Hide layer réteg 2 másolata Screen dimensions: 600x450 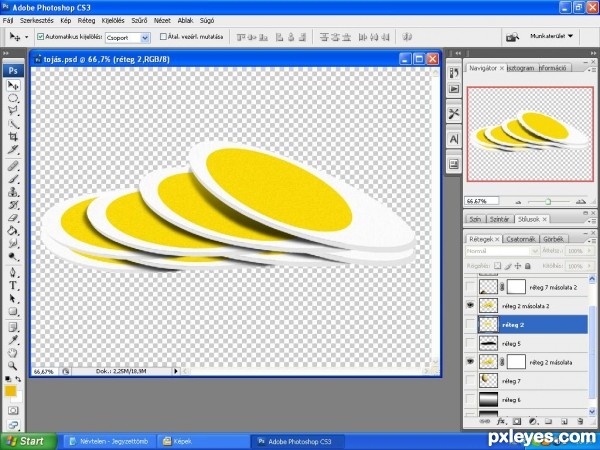tap(470, 361)
